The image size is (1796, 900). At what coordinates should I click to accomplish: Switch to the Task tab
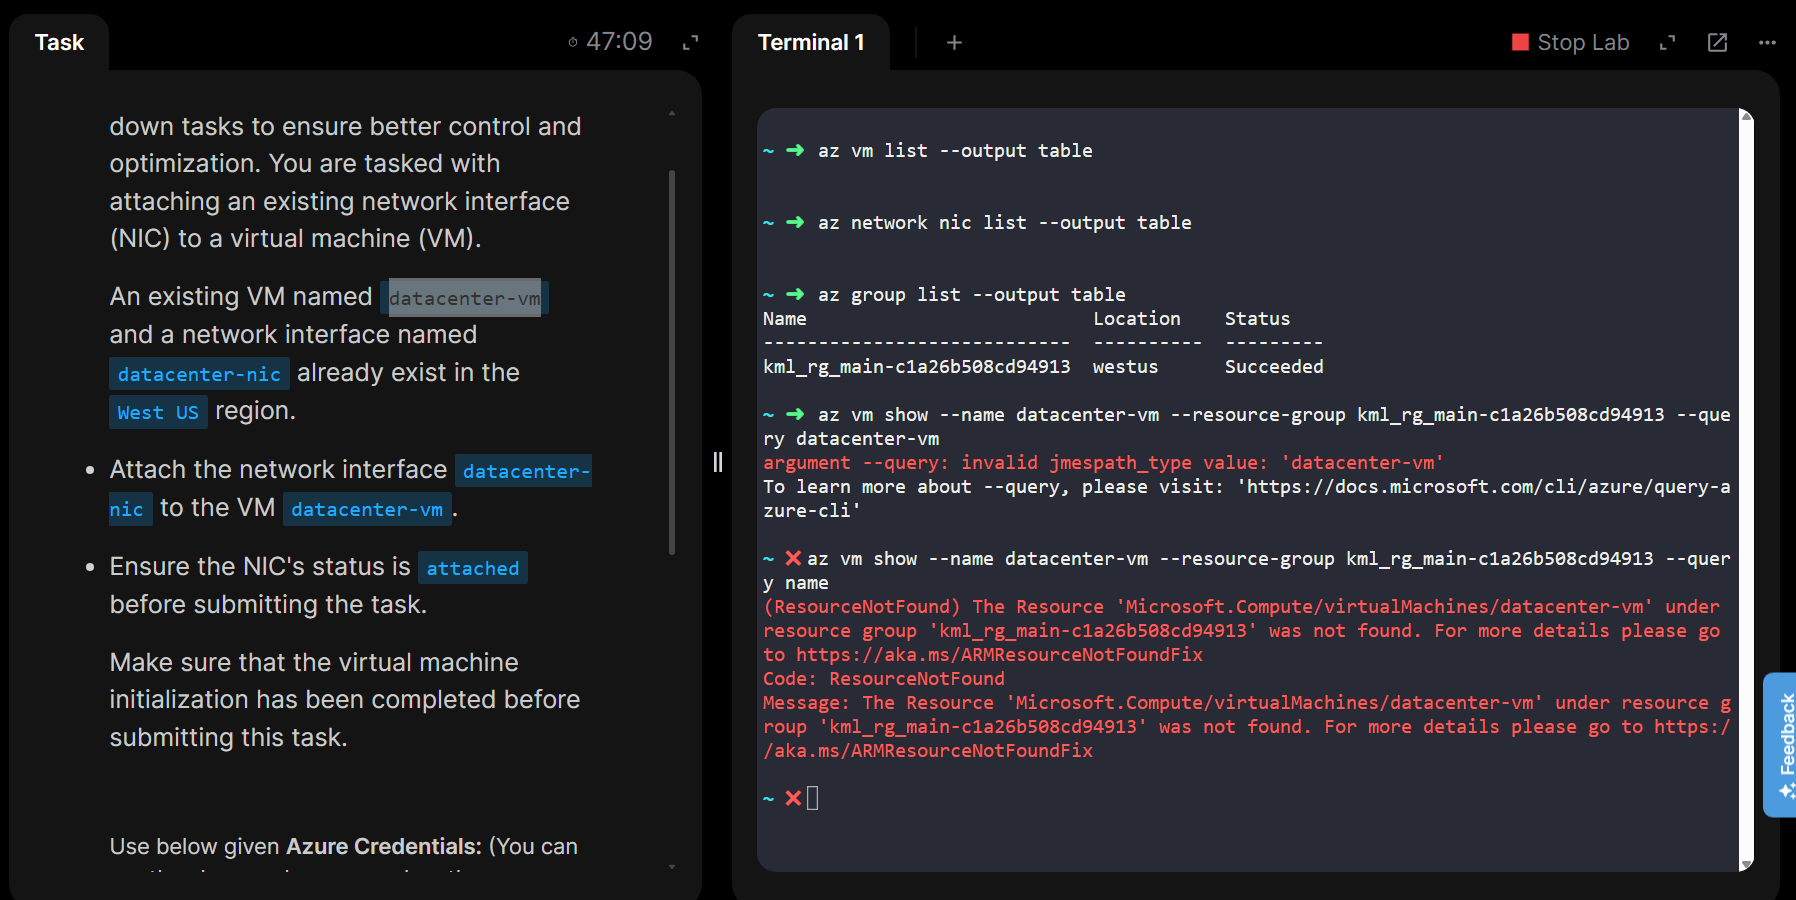[x=59, y=42]
